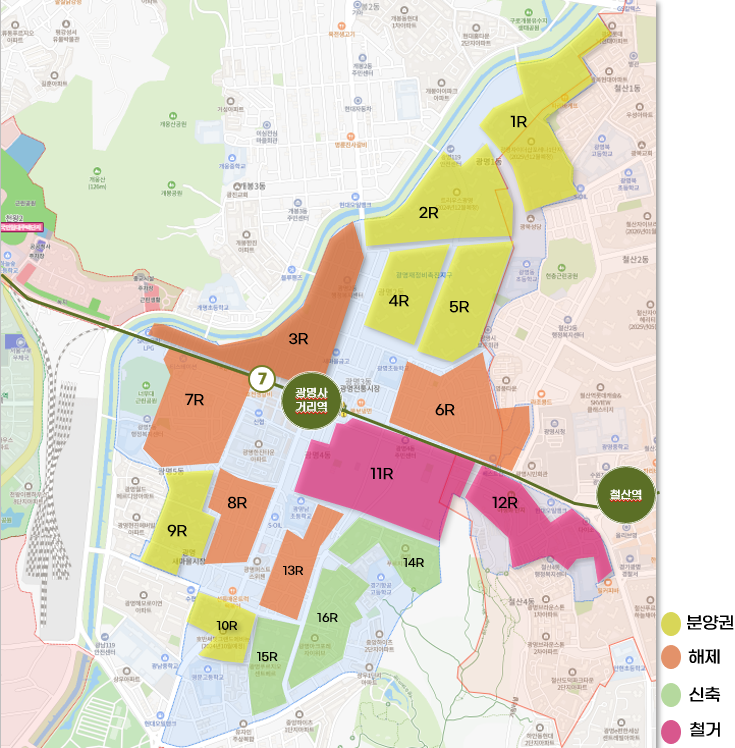Click the 13R orange zone

(296, 565)
